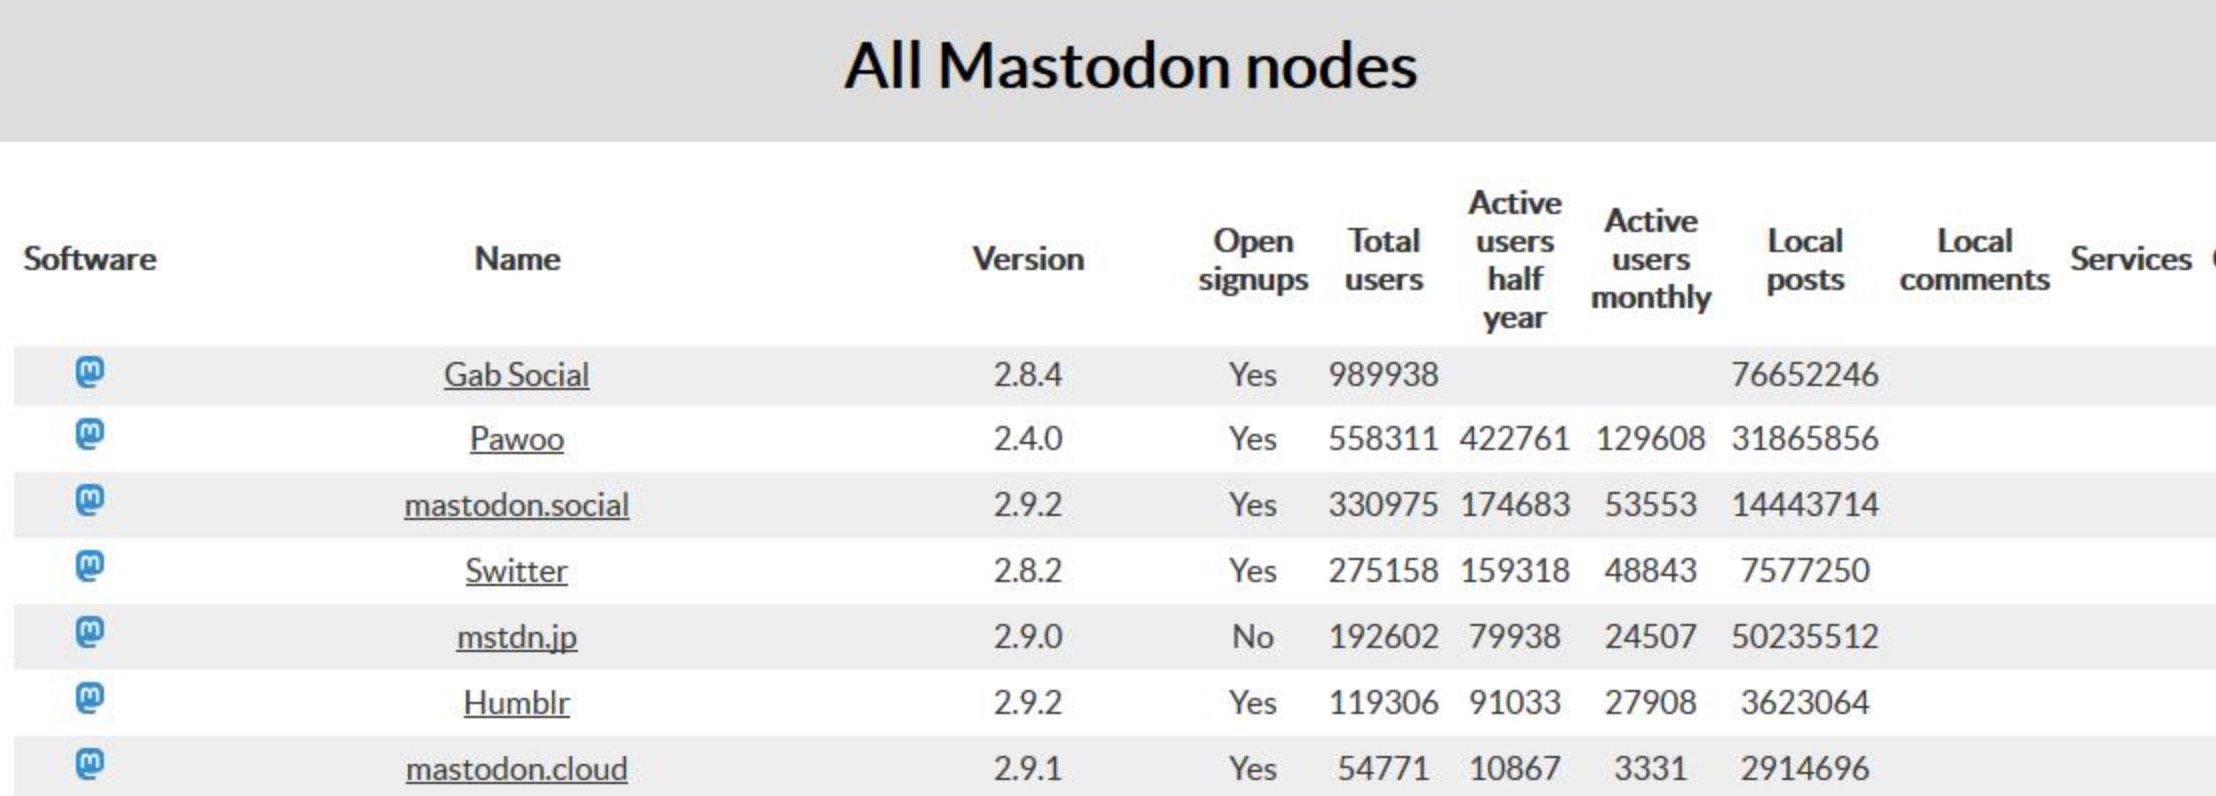Follow the mstdn.jp link
This screenshot has width=2216, height=796.
(516, 637)
